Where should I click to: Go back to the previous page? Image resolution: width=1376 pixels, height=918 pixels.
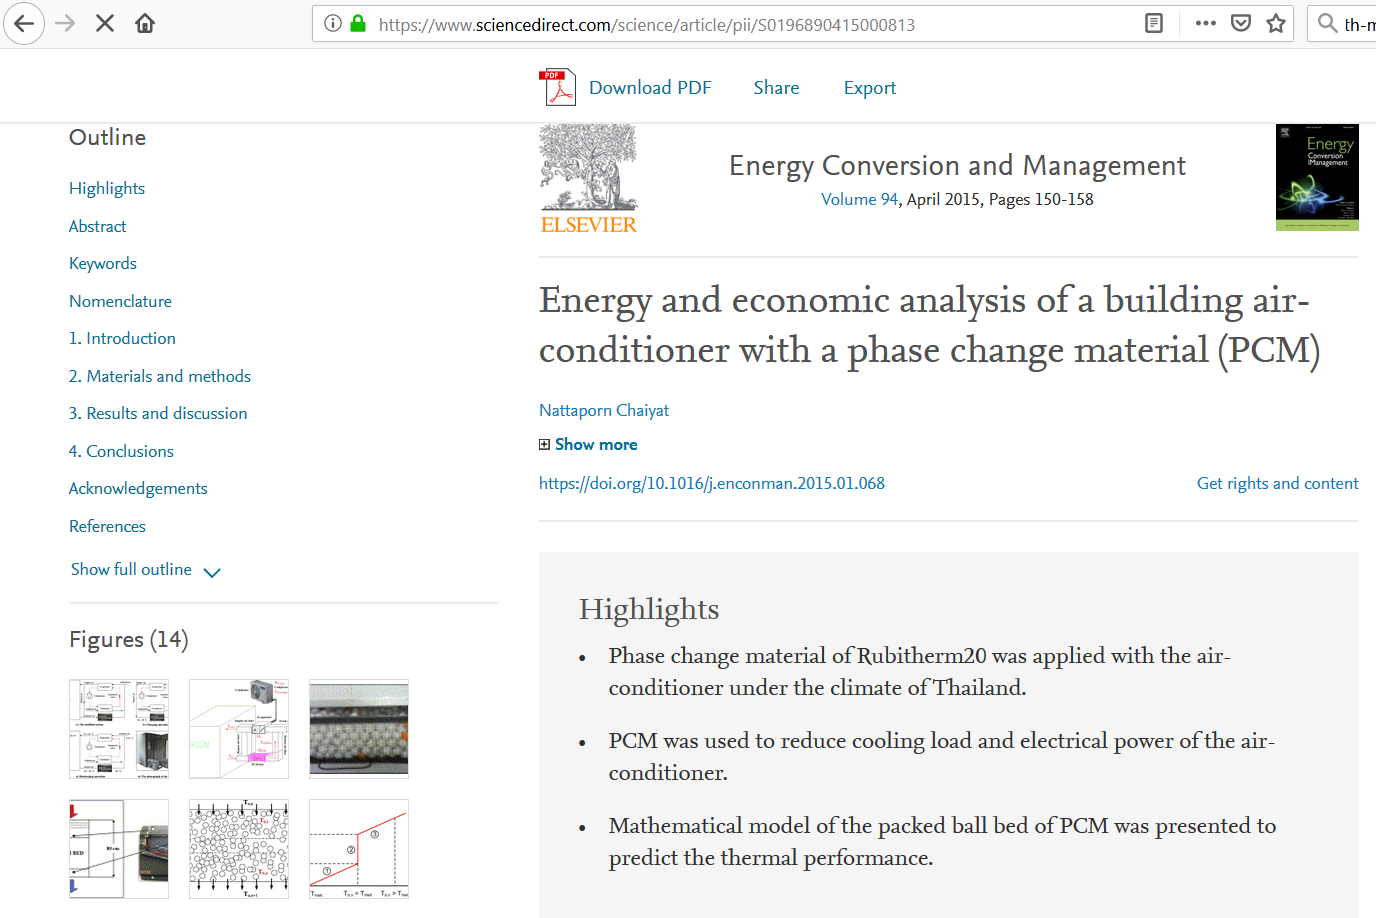(x=24, y=23)
